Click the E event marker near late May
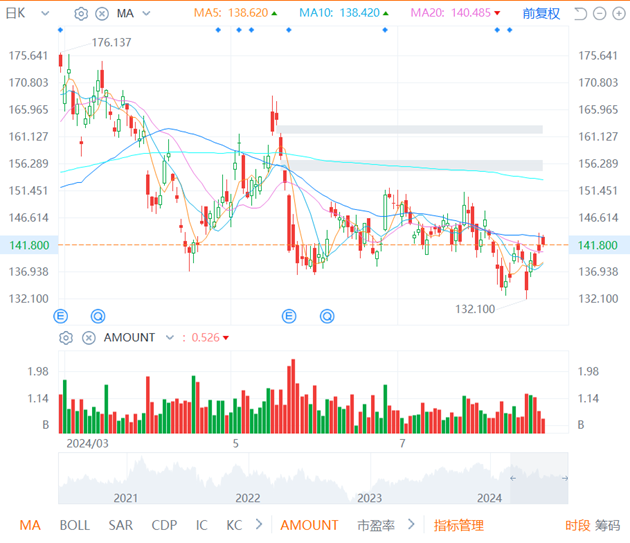 (289, 316)
